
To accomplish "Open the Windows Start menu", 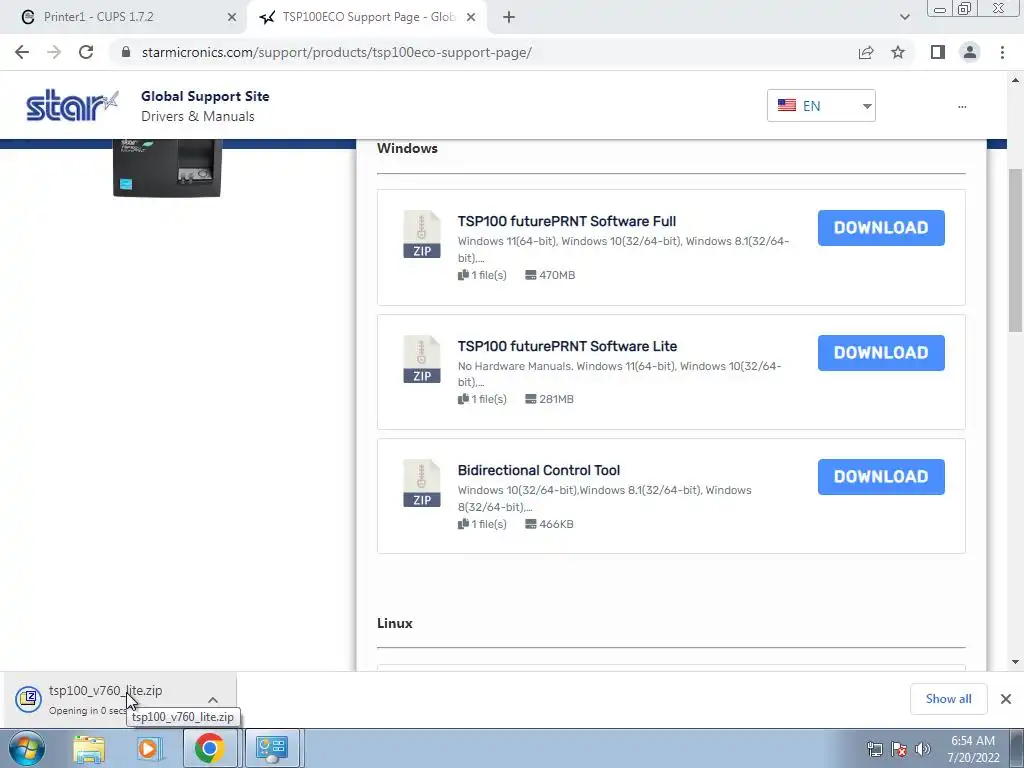I will pyautogui.click(x=26, y=748).
